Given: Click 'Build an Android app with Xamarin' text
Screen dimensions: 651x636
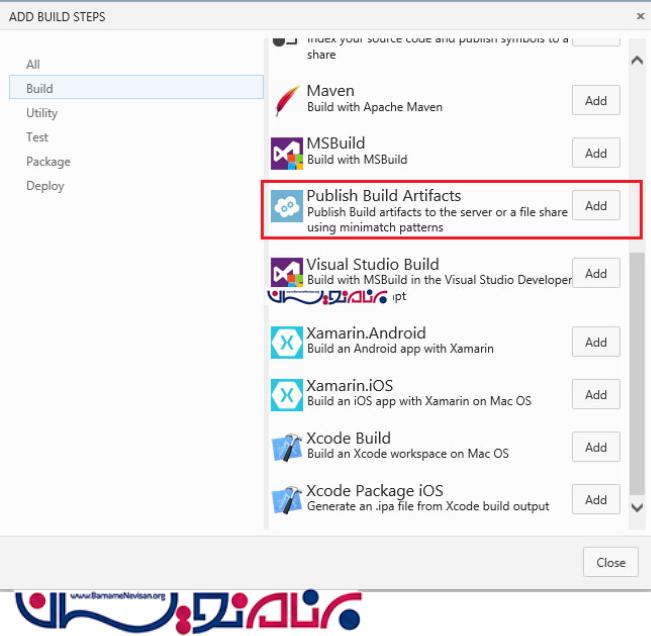Looking at the screenshot, I should 400,349.
